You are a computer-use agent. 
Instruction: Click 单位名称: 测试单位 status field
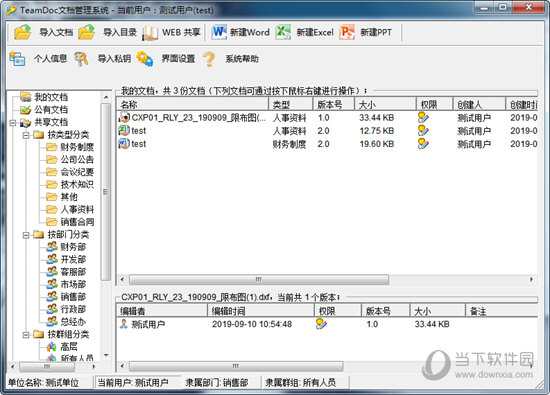tap(49, 382)
